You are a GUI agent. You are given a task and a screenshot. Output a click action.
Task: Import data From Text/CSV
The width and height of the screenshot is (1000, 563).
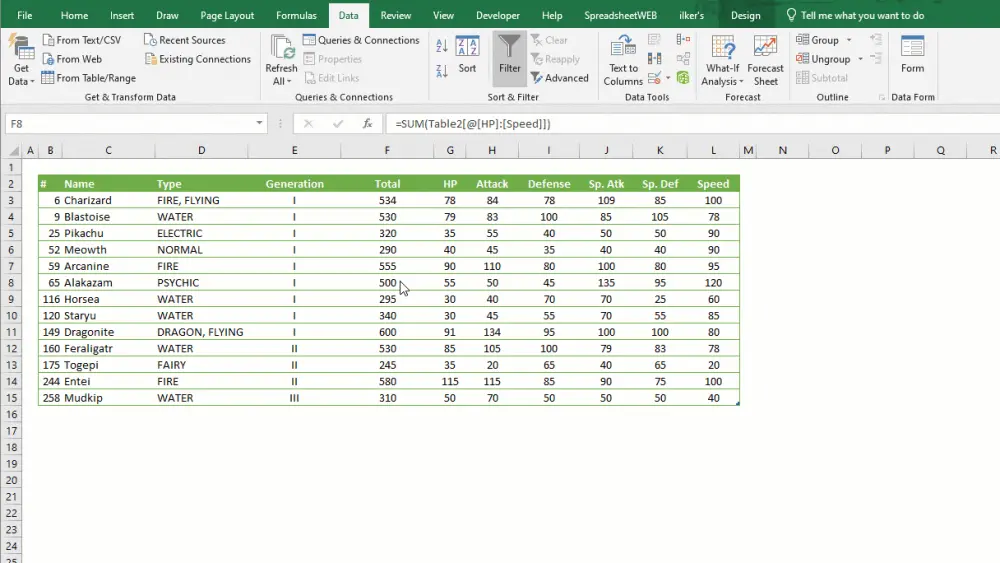[x=82, y=40]
